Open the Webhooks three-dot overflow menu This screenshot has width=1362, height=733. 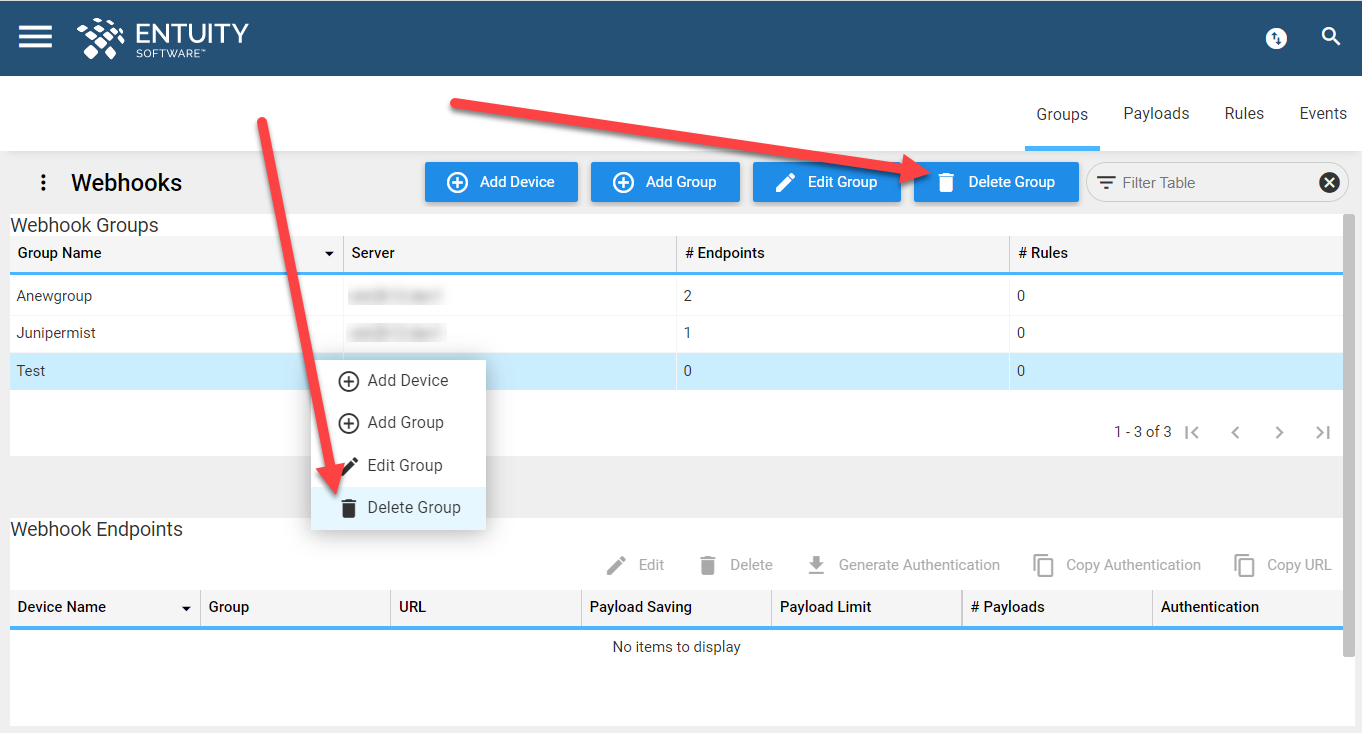tap(43, 183)
